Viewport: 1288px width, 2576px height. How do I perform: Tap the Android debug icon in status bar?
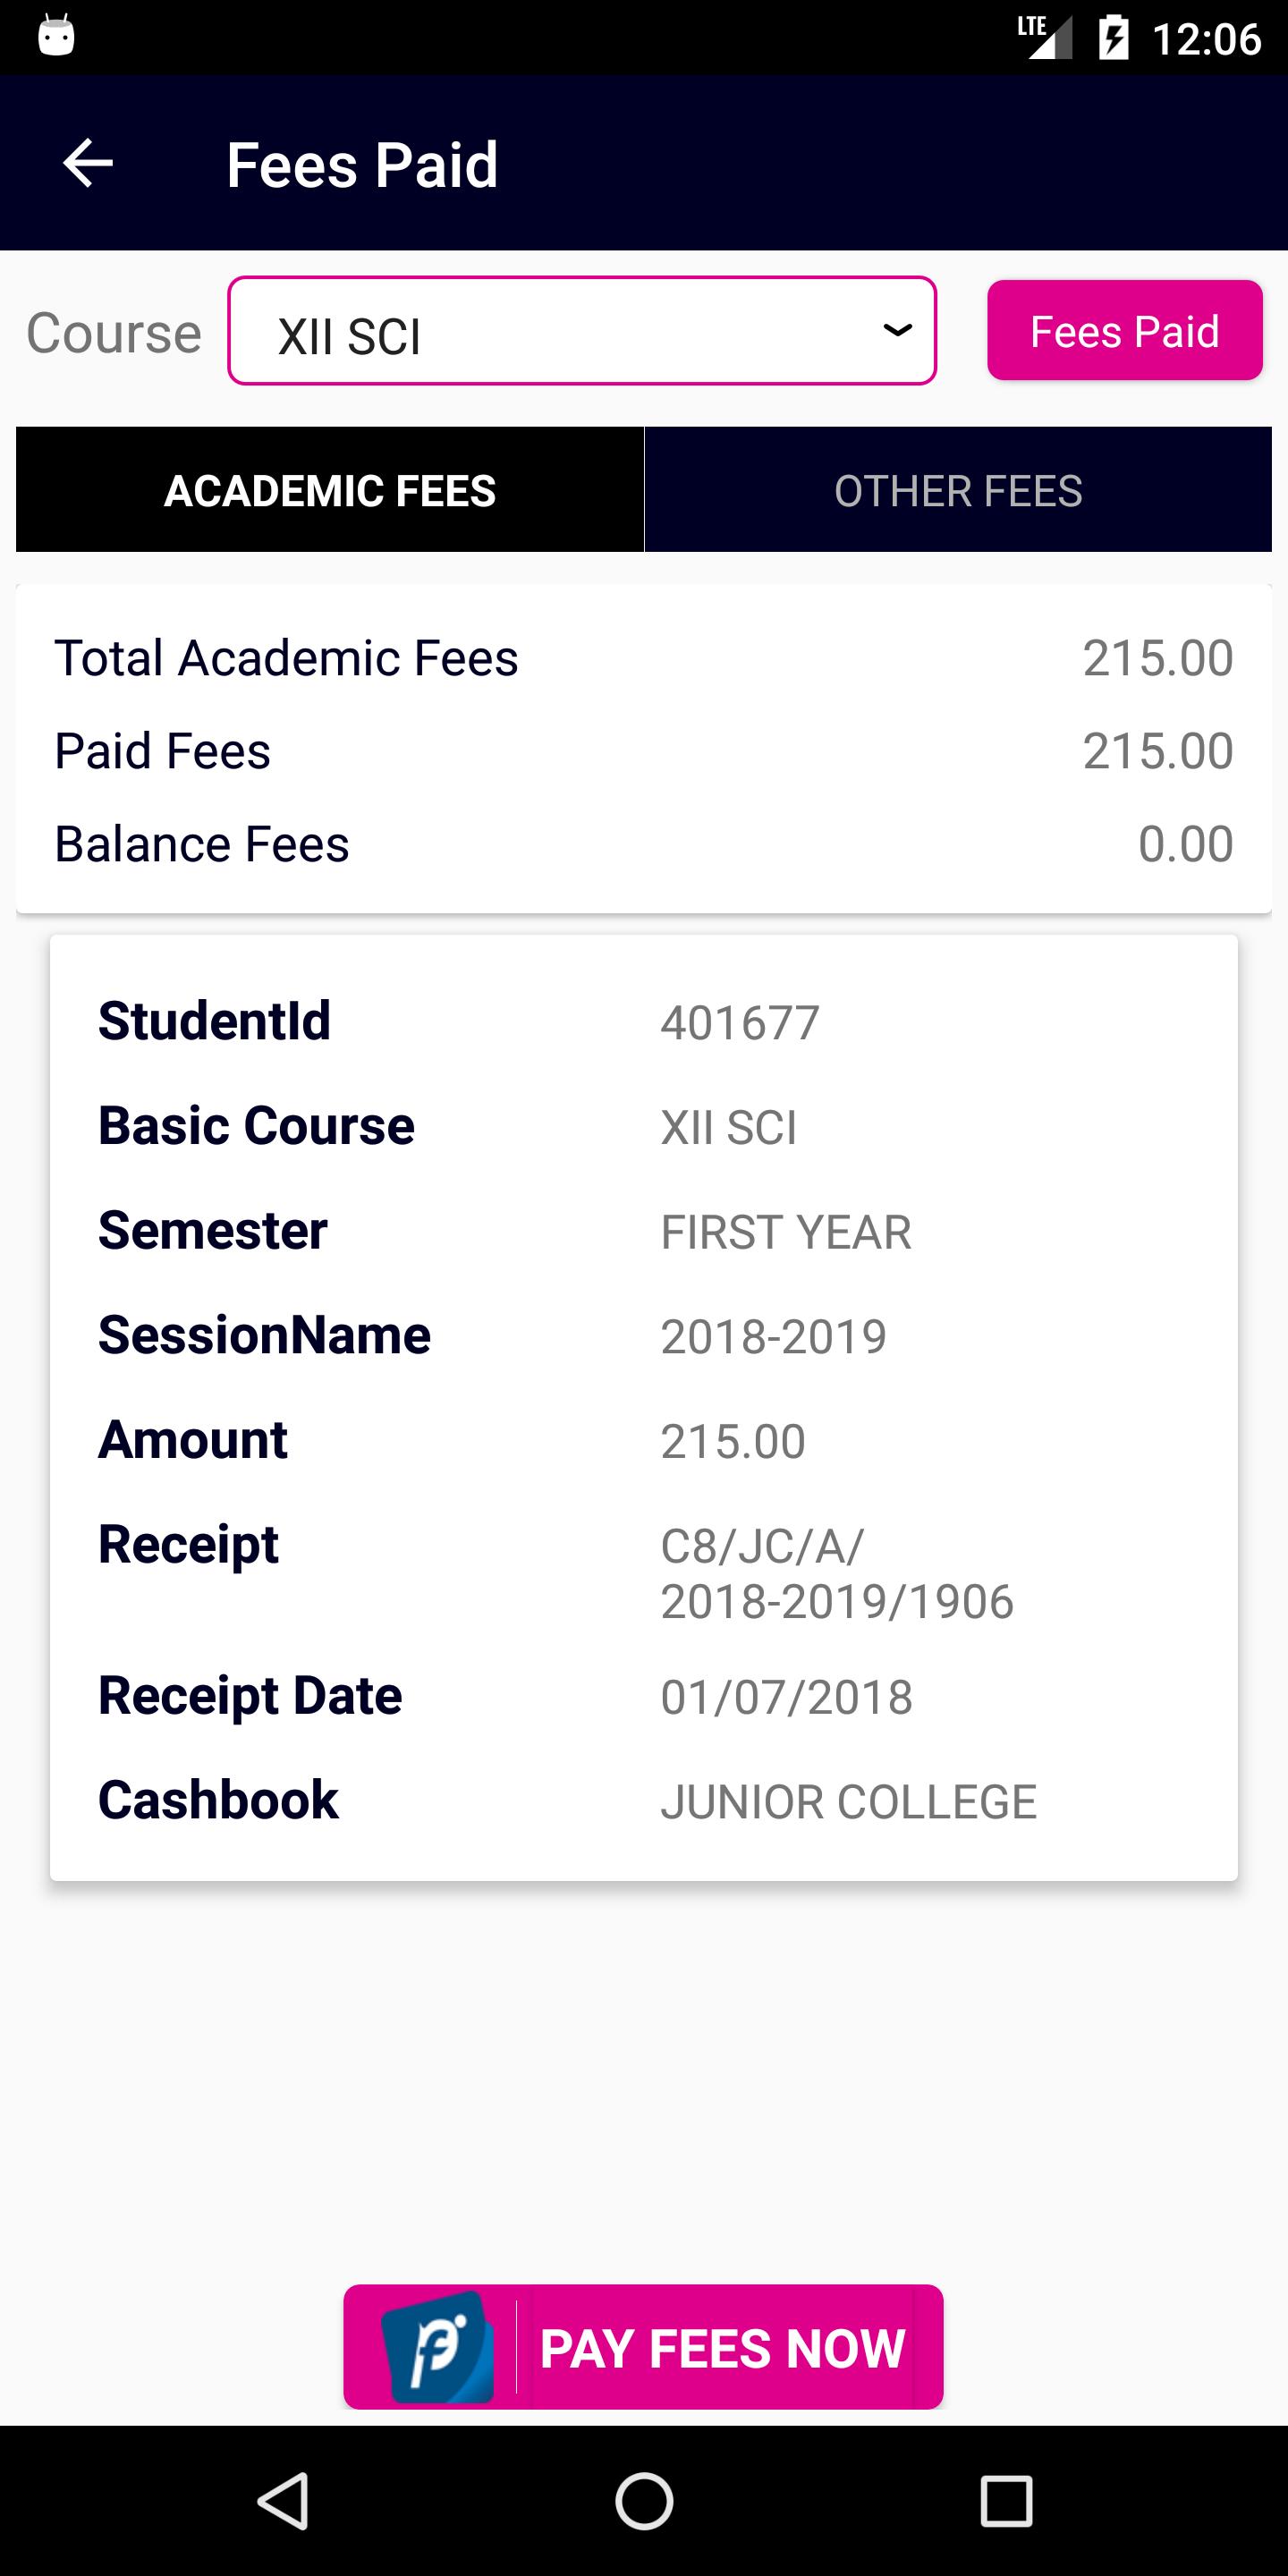[56, 36]
